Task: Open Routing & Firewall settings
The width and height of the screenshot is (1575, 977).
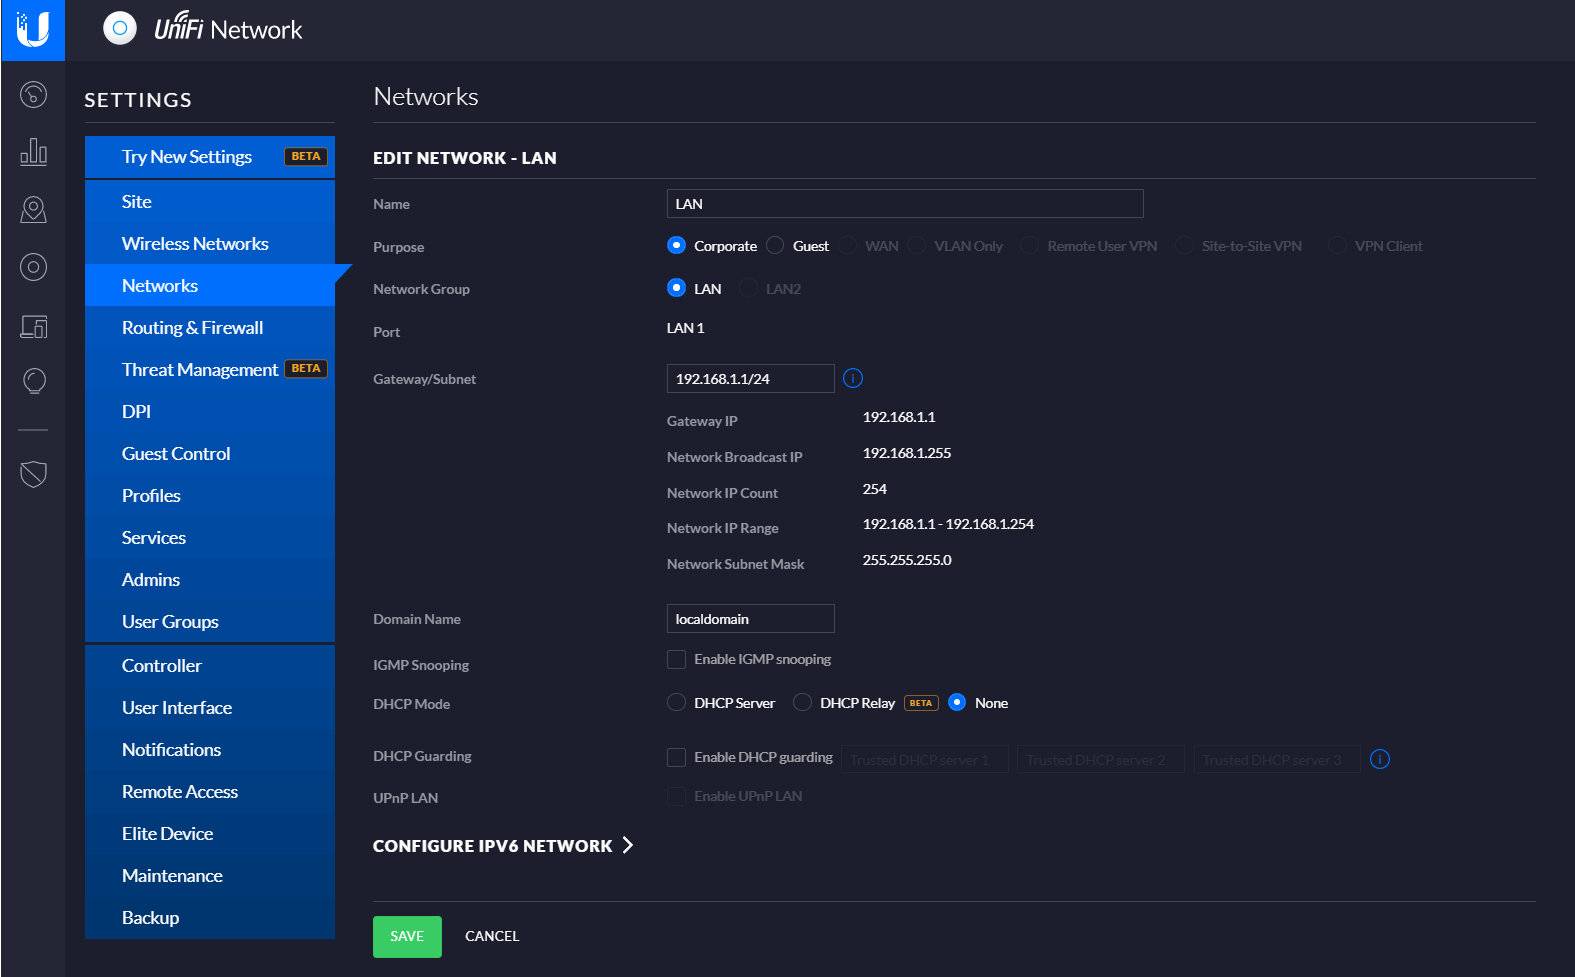Action: tap(192, 328)
